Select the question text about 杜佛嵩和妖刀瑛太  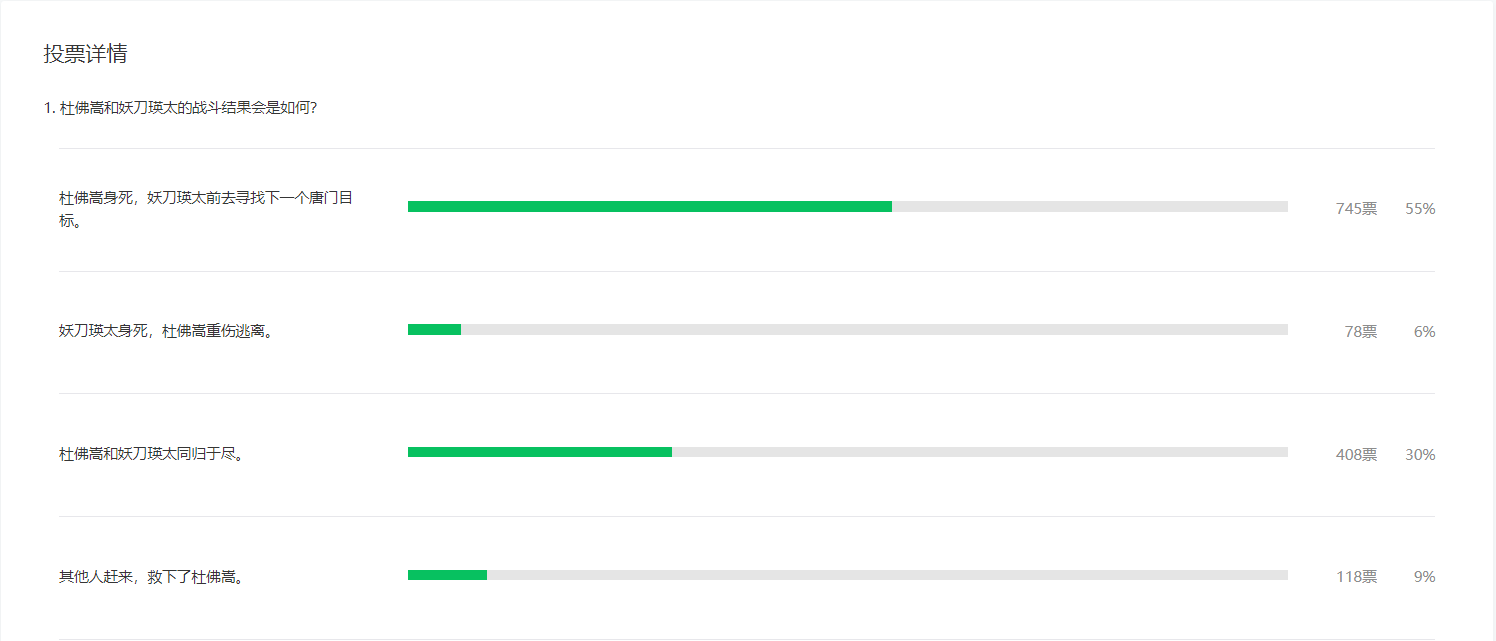tap(181, 107)
